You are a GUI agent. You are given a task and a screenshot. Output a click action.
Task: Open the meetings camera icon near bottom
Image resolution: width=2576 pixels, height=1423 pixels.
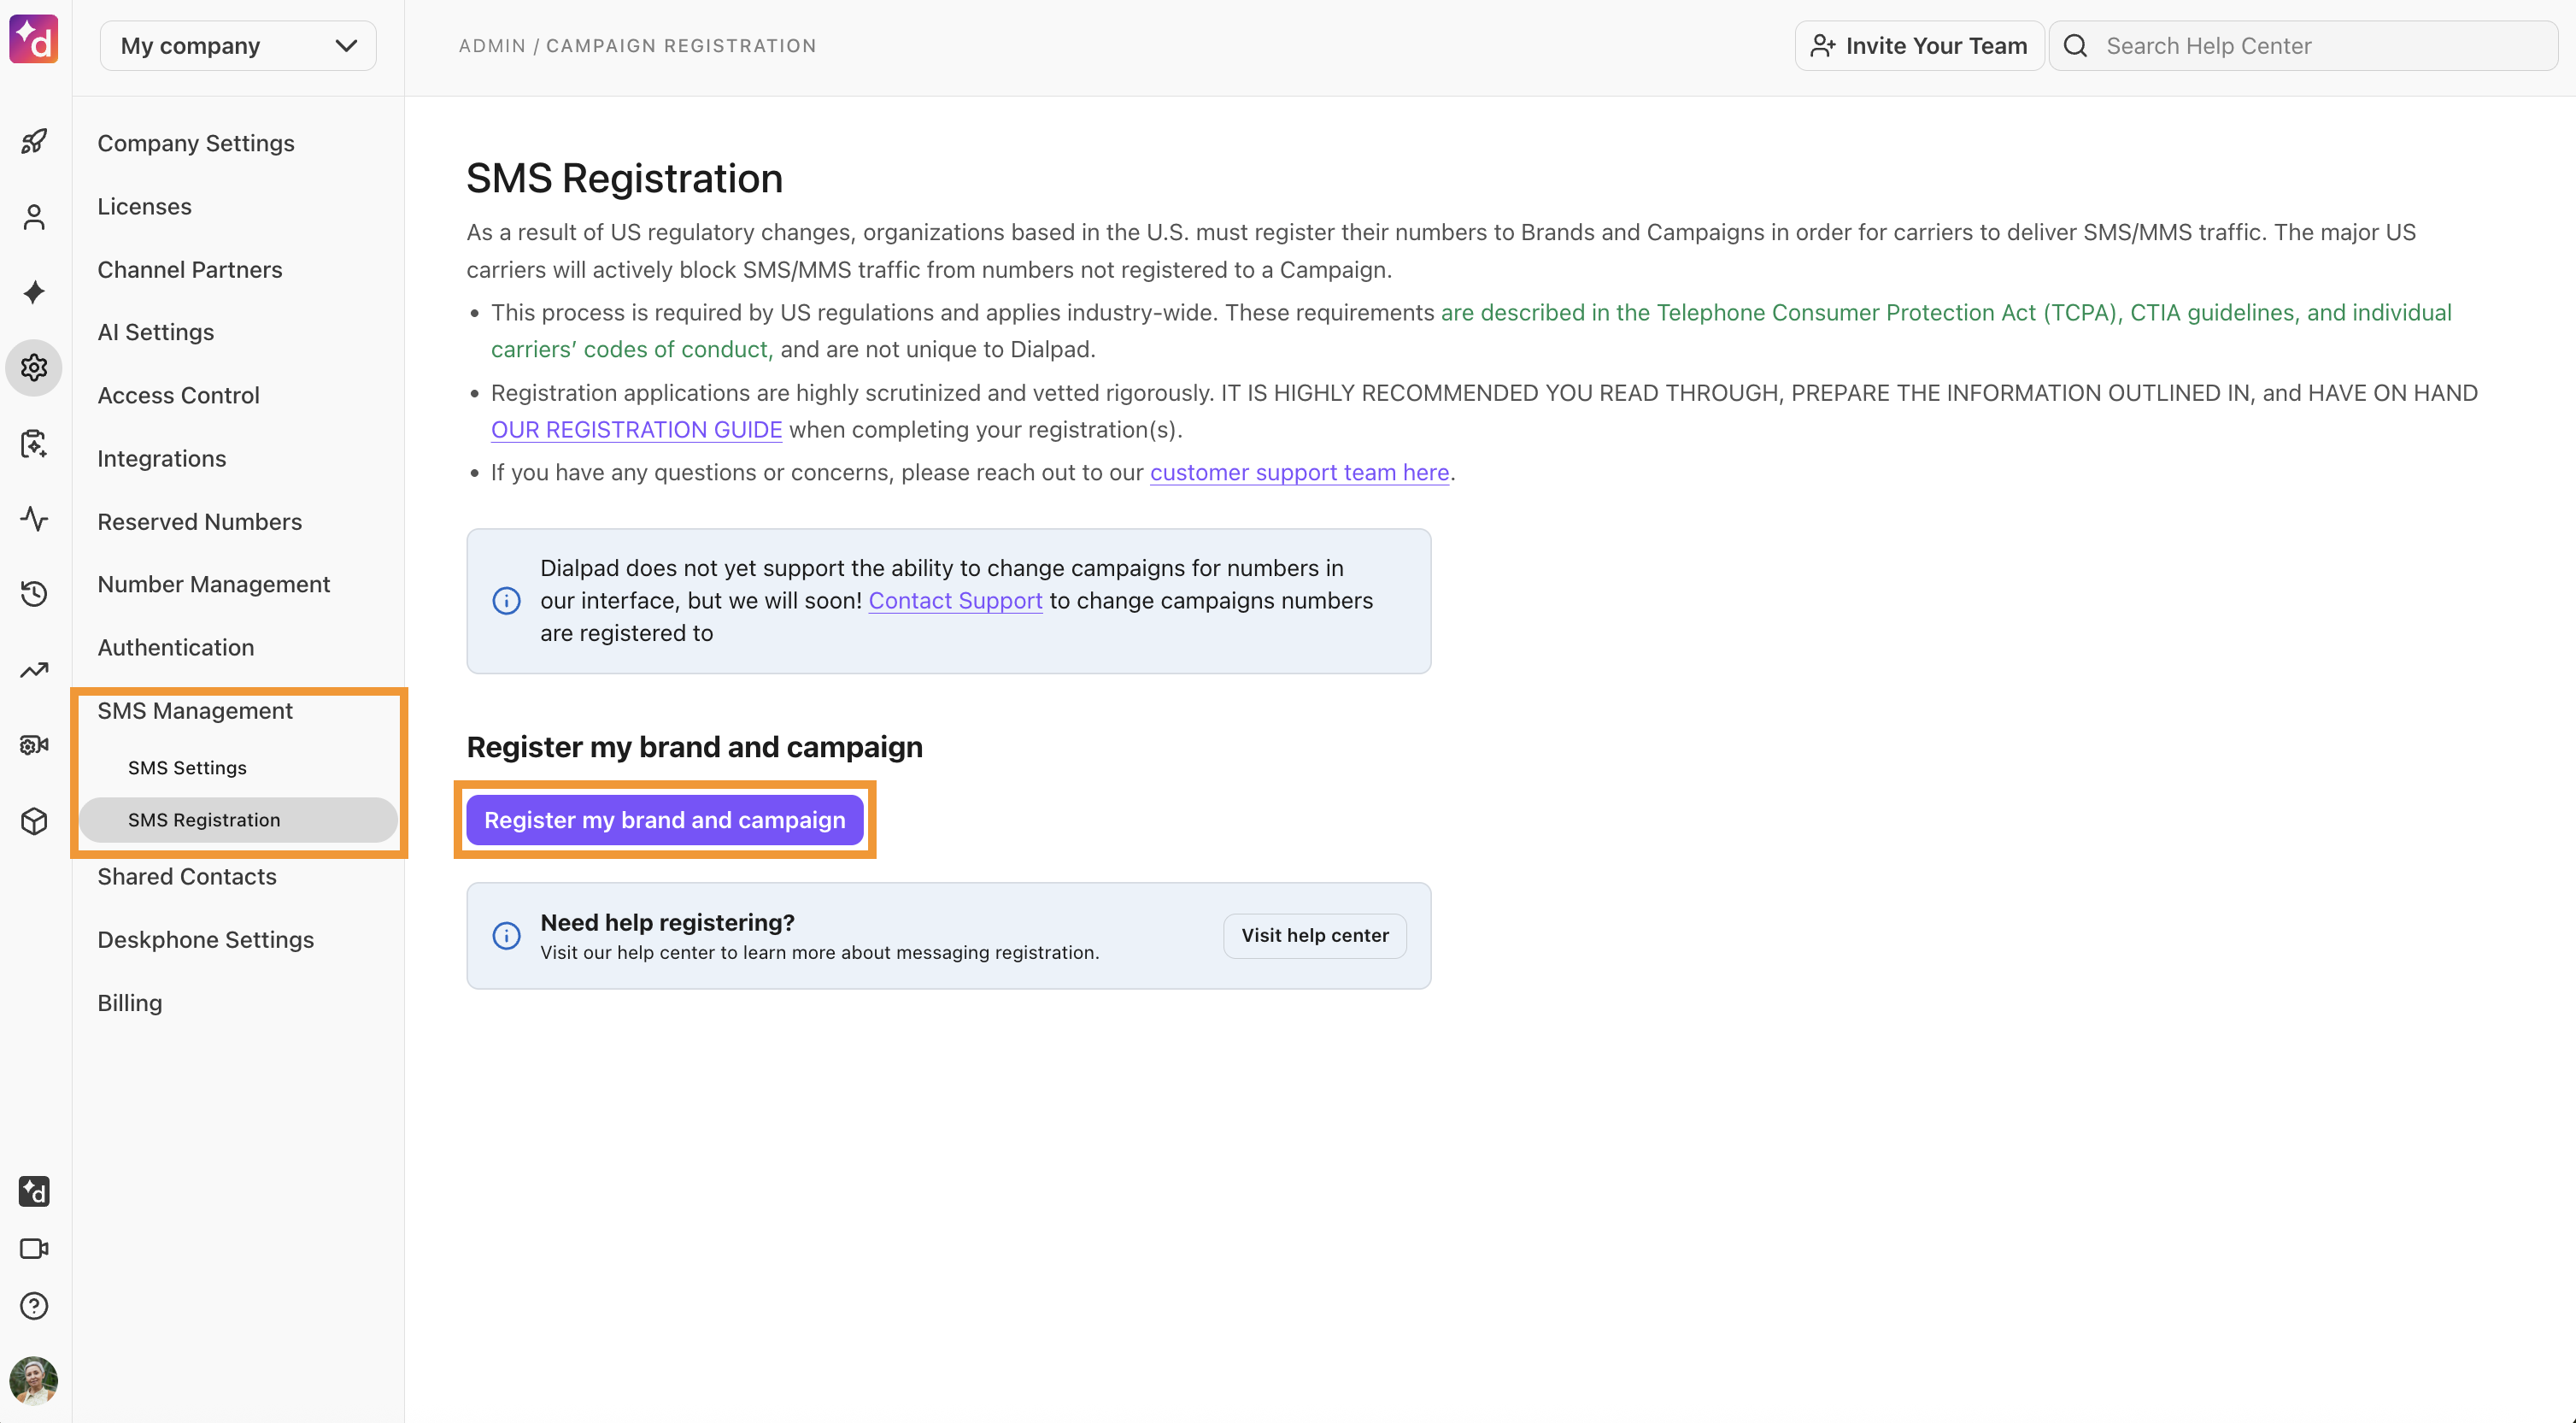(34, 1249)
